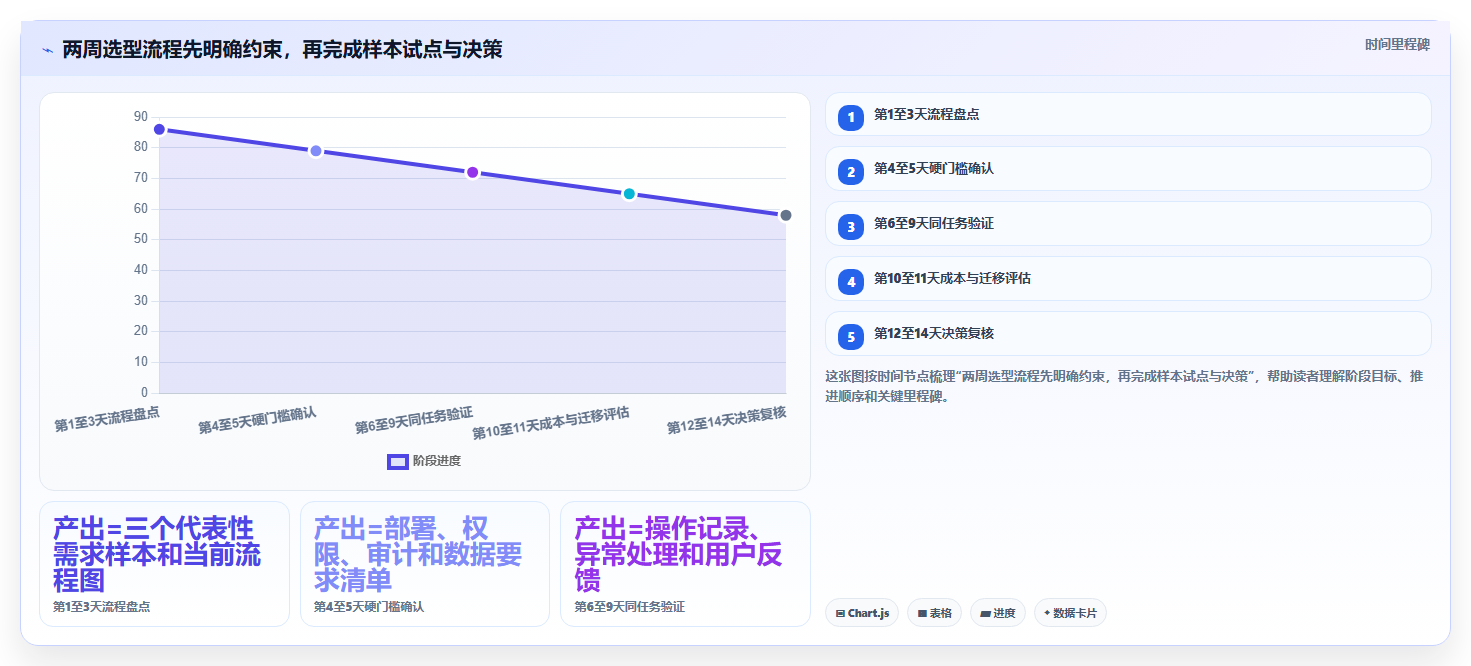Screen dimensions: 1471x666
Task: Select the 第10至11天成本与迁移评估 timeline row
Action: [1128, 279]
